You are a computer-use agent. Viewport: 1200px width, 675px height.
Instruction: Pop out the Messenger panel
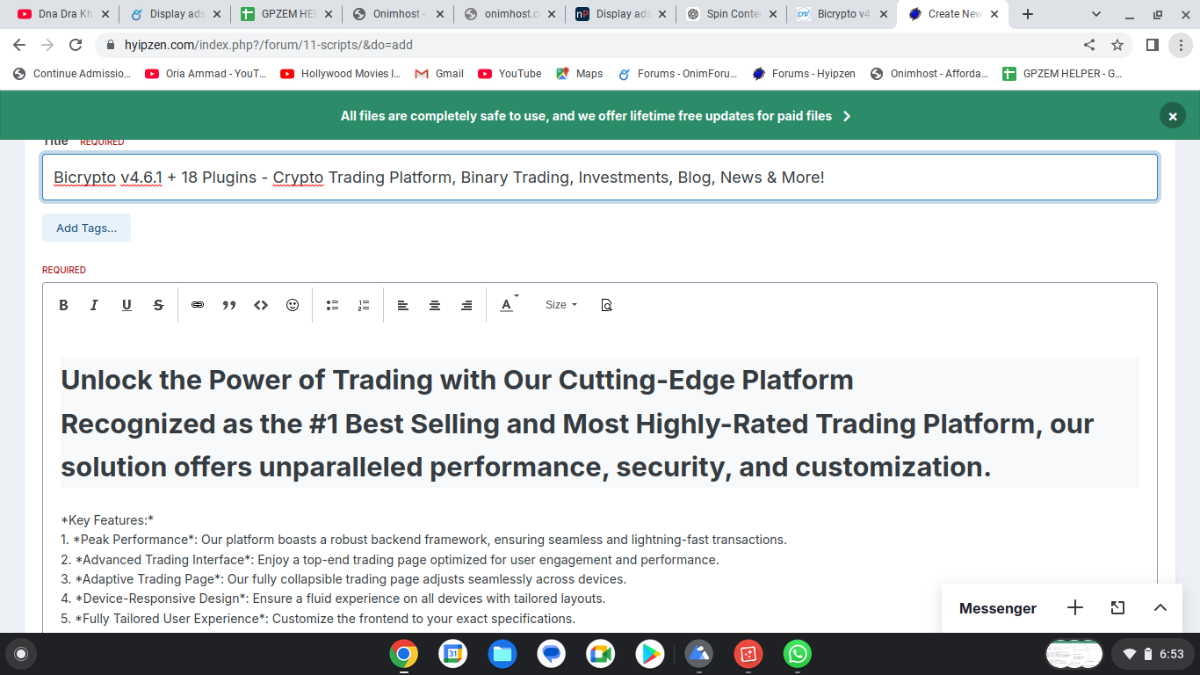point(1118,608)
